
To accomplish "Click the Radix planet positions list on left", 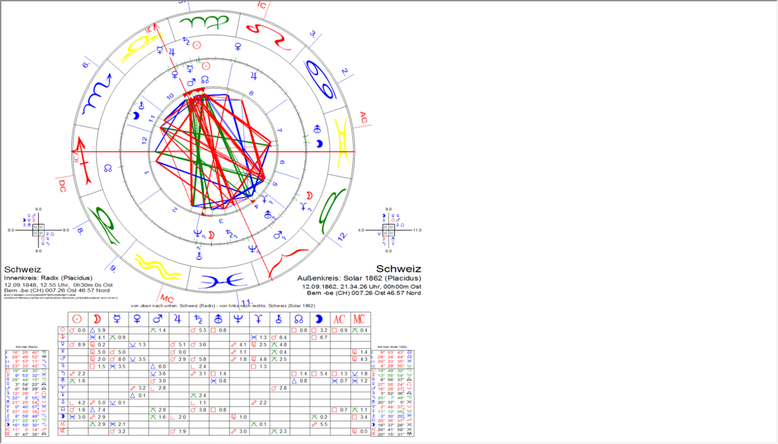I will pos(27,393).
